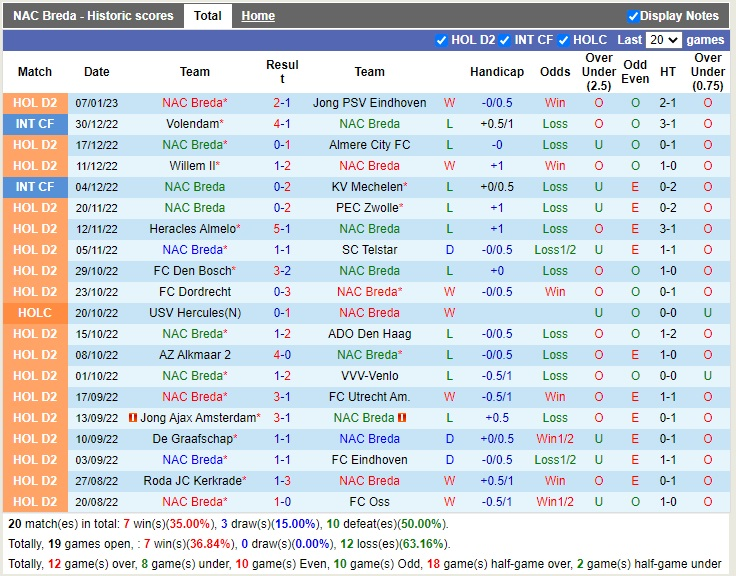
Task: Click INT CF label for 30/12/22 match
Action: tap(35, 124)
